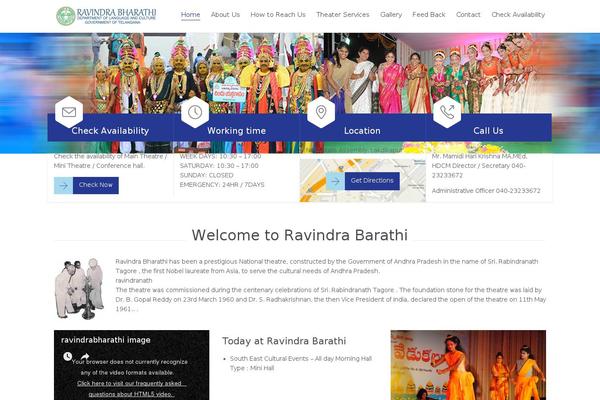The width and height of the screenshot is (600, 400).
Task: Click the location pin hexagon icon
Action: tap(321, 112)
